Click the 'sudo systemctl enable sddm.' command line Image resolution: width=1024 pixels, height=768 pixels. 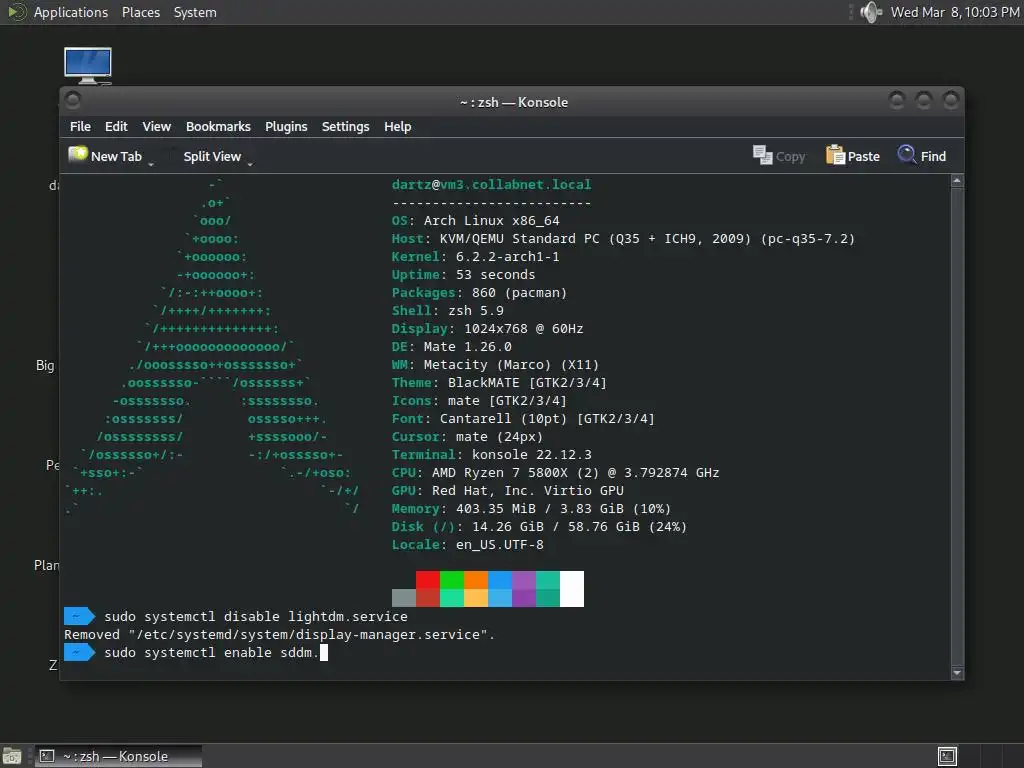211,652
